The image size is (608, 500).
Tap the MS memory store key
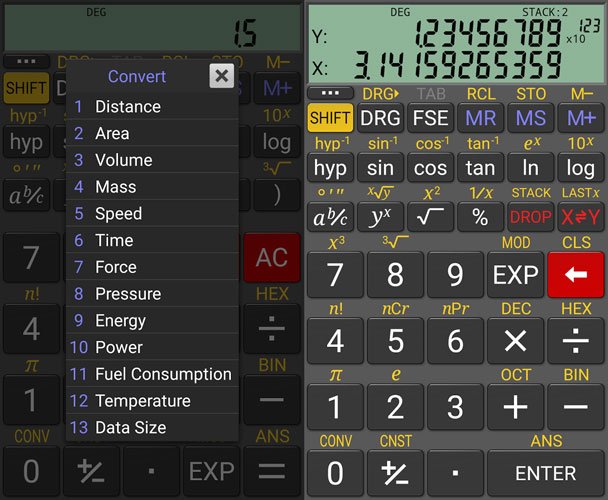[530, 118]
